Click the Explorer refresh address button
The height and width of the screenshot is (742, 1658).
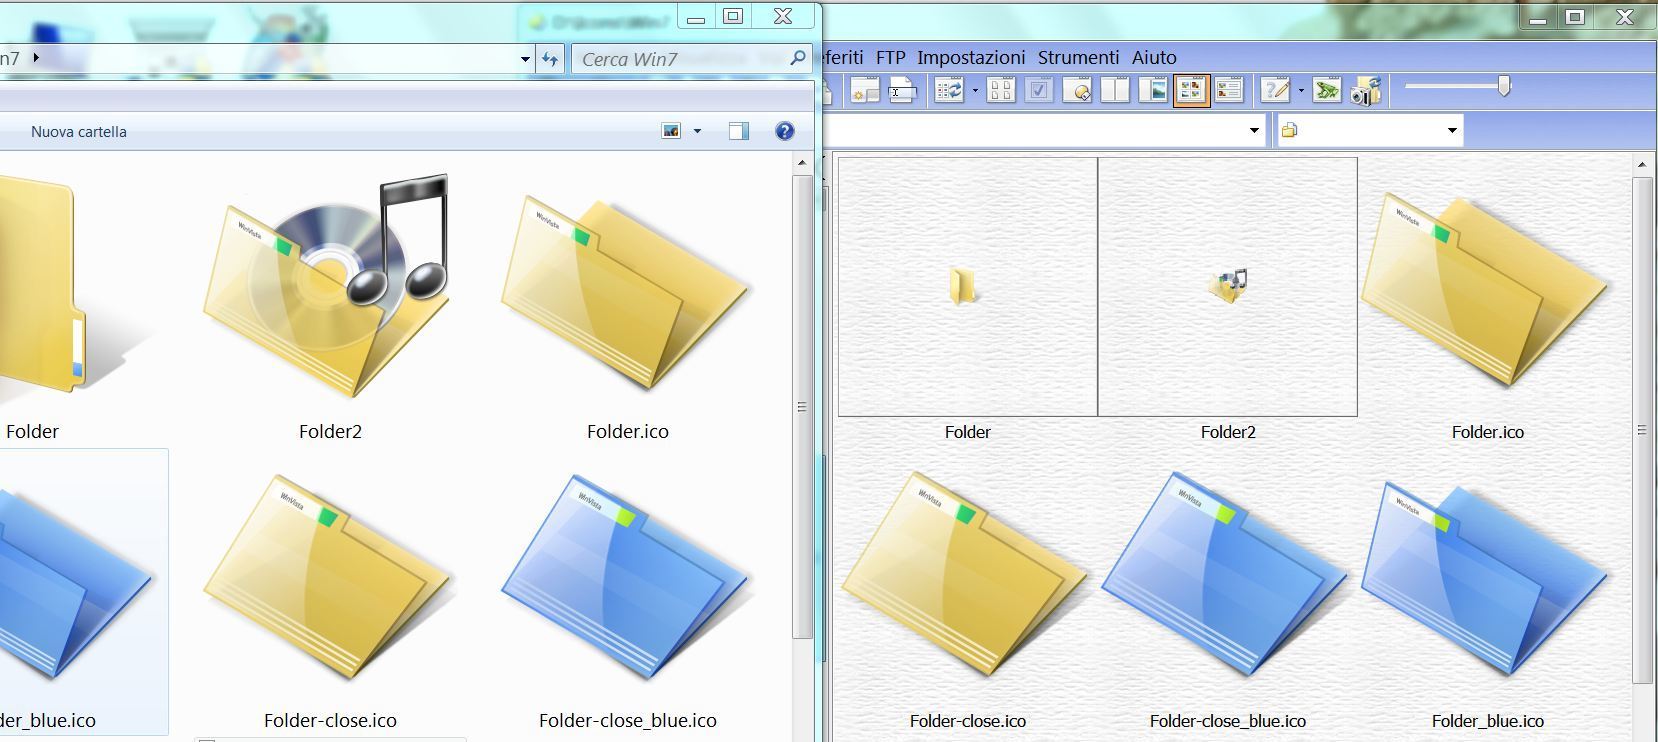click(550, 59)
